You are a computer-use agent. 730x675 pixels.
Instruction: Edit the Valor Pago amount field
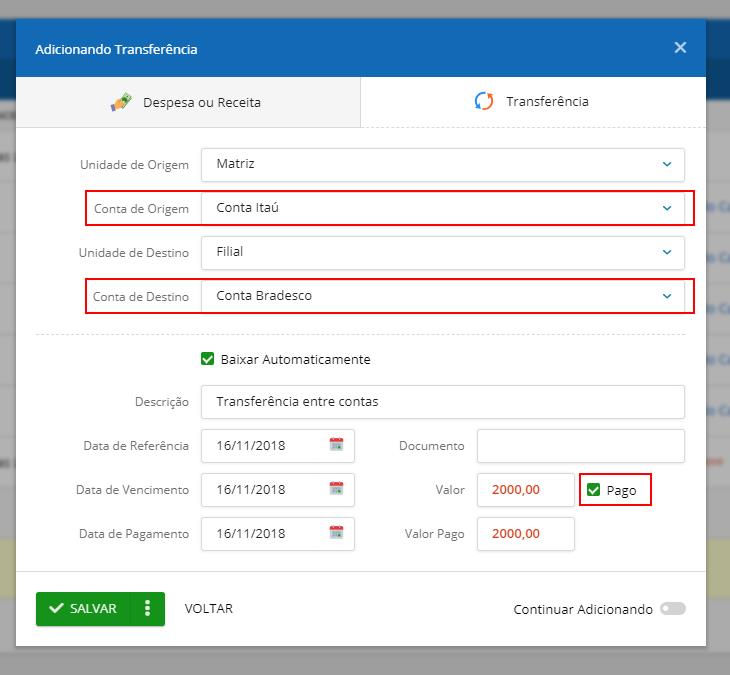click(x=526, y=534)
